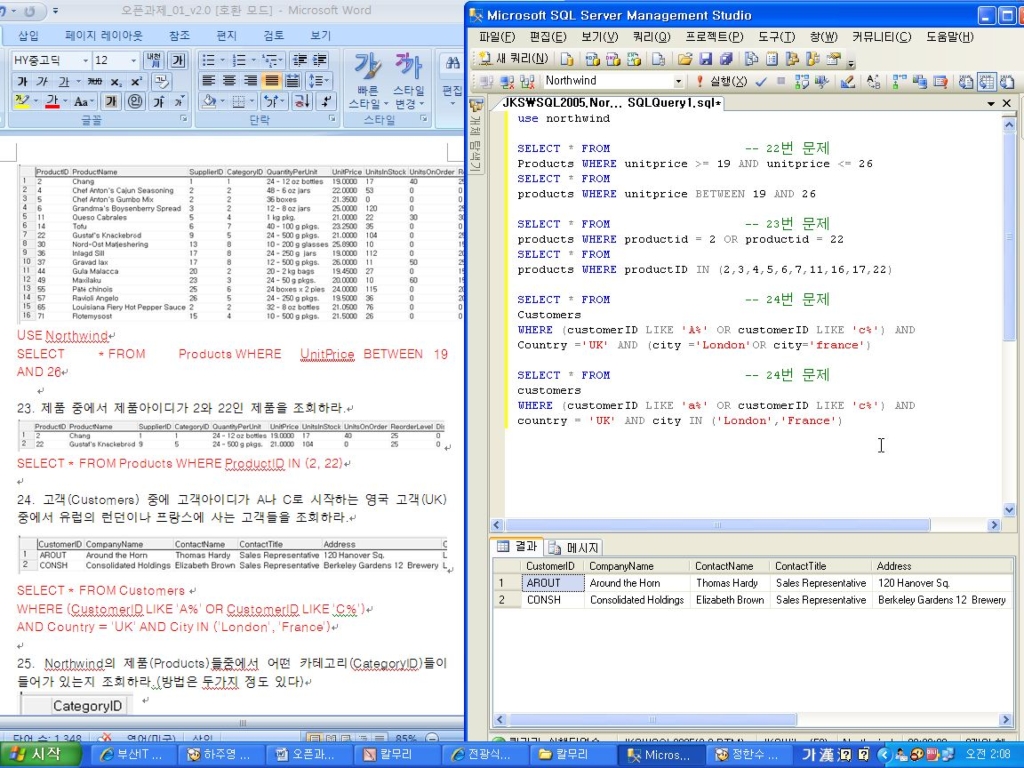Click the Parse query checkmark icon
Image resolution: width=1024 pixels, height=768 pixels.
click(761, 81)
